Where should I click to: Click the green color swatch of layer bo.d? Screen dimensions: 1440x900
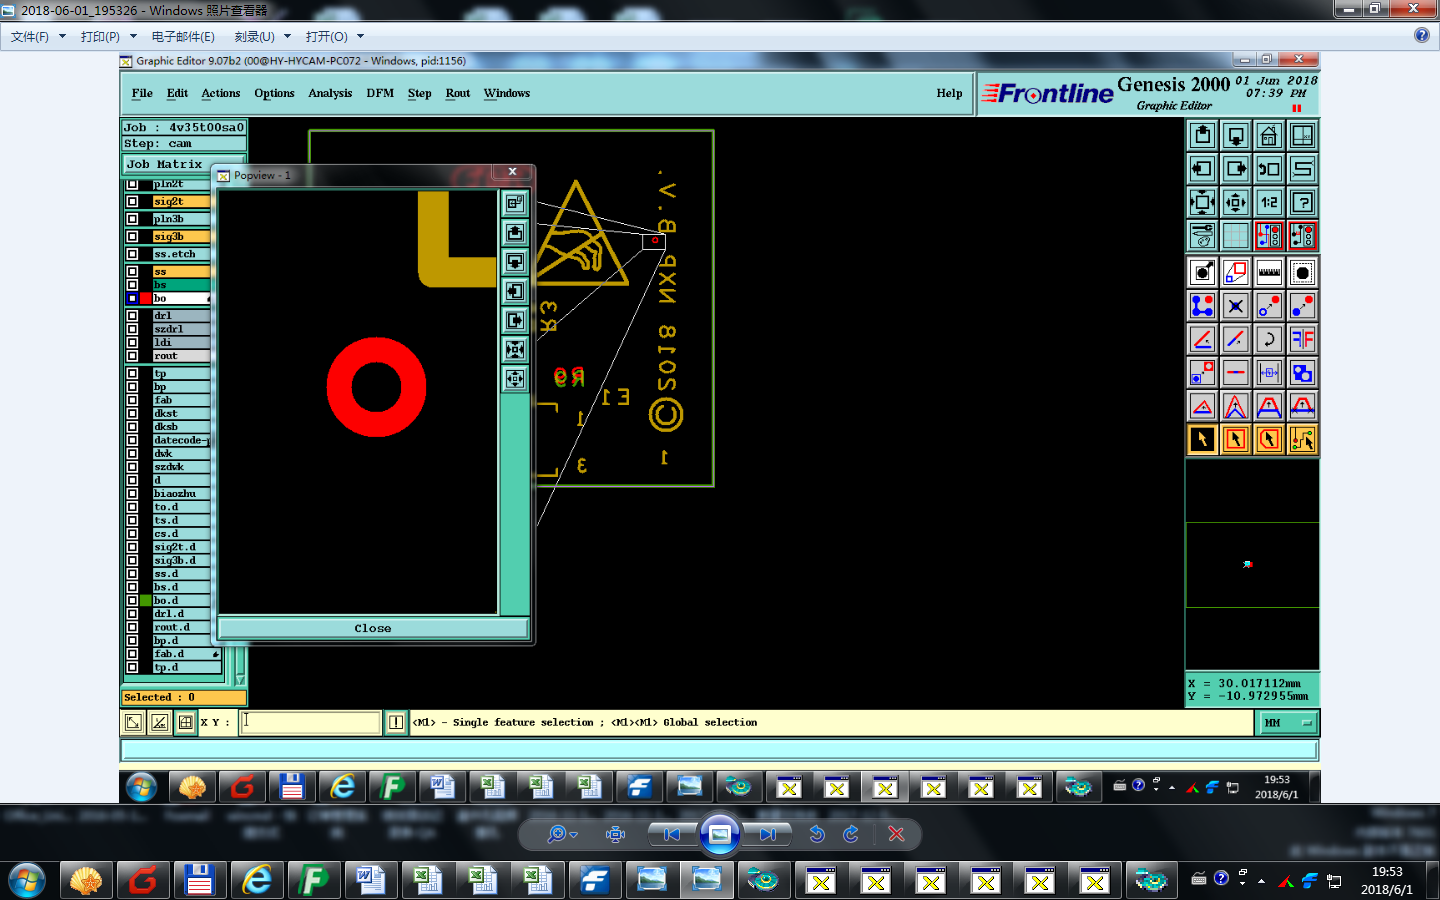pyautogui.click(x=146, y=600)
